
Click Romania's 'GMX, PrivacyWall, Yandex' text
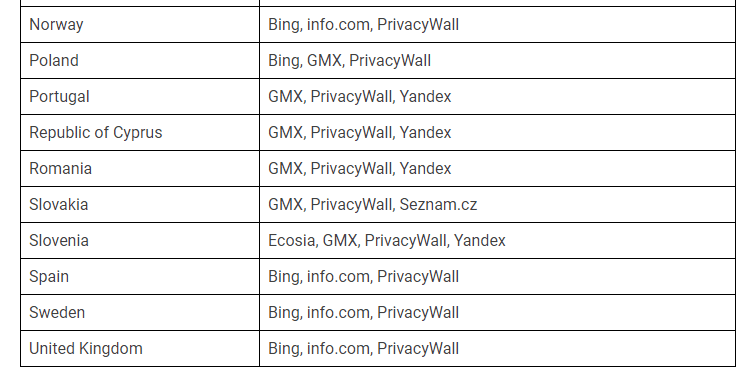tap(360, 169)
